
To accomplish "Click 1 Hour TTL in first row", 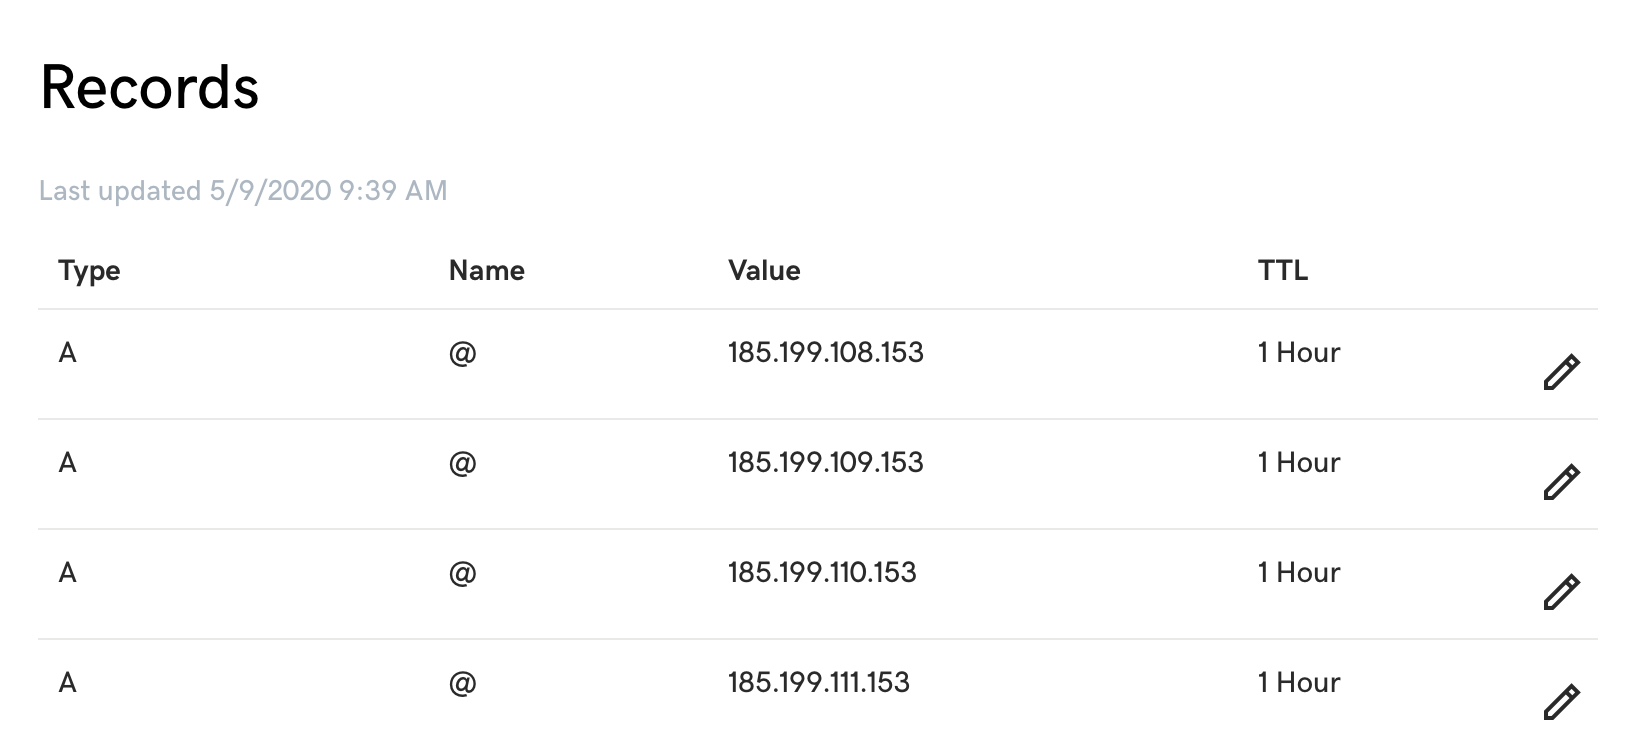I will 1299,352.
